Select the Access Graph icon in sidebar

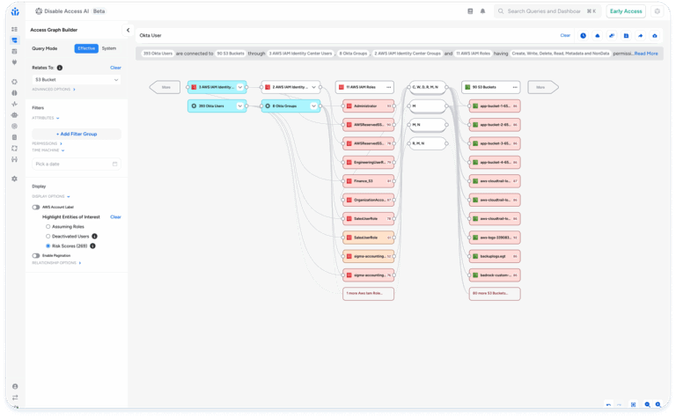[15, 40]
